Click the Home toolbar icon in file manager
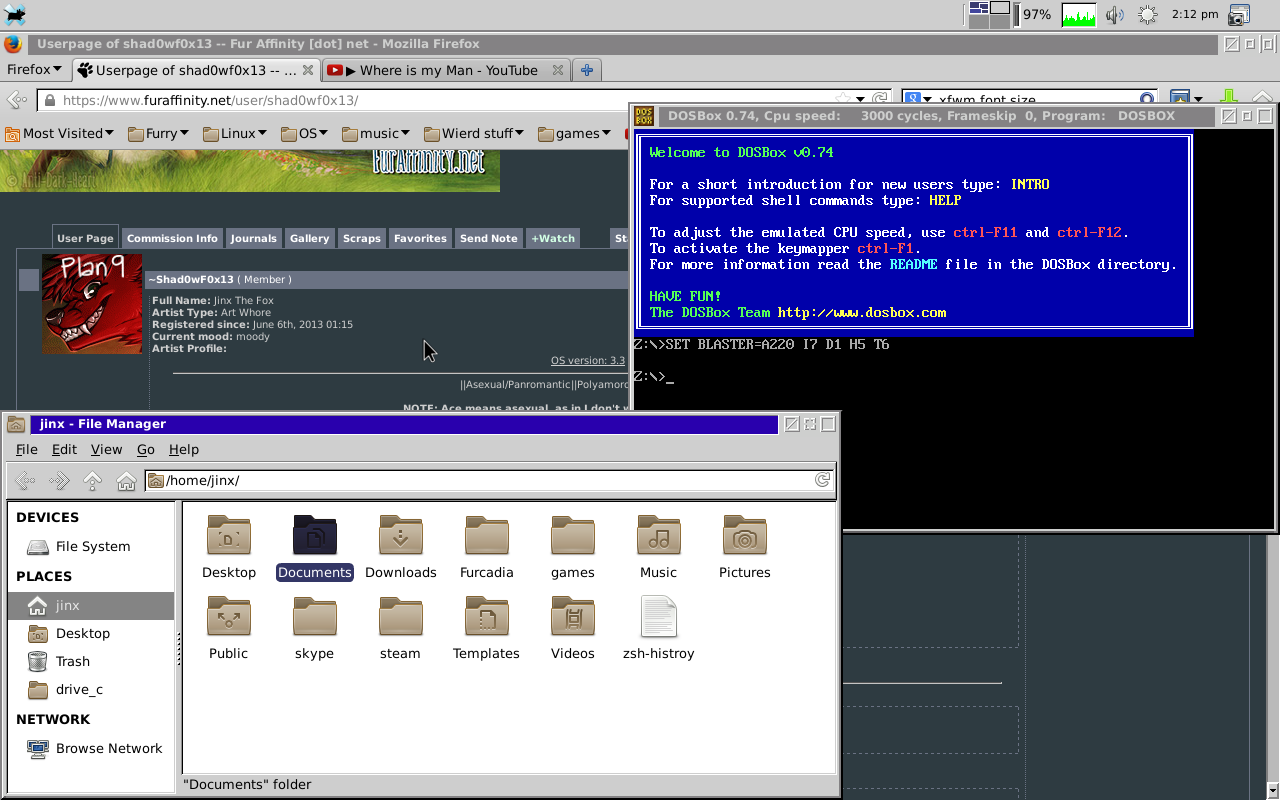Image resolution: width=1280 pixels, height=800 pixels. [x=126, y=481]
